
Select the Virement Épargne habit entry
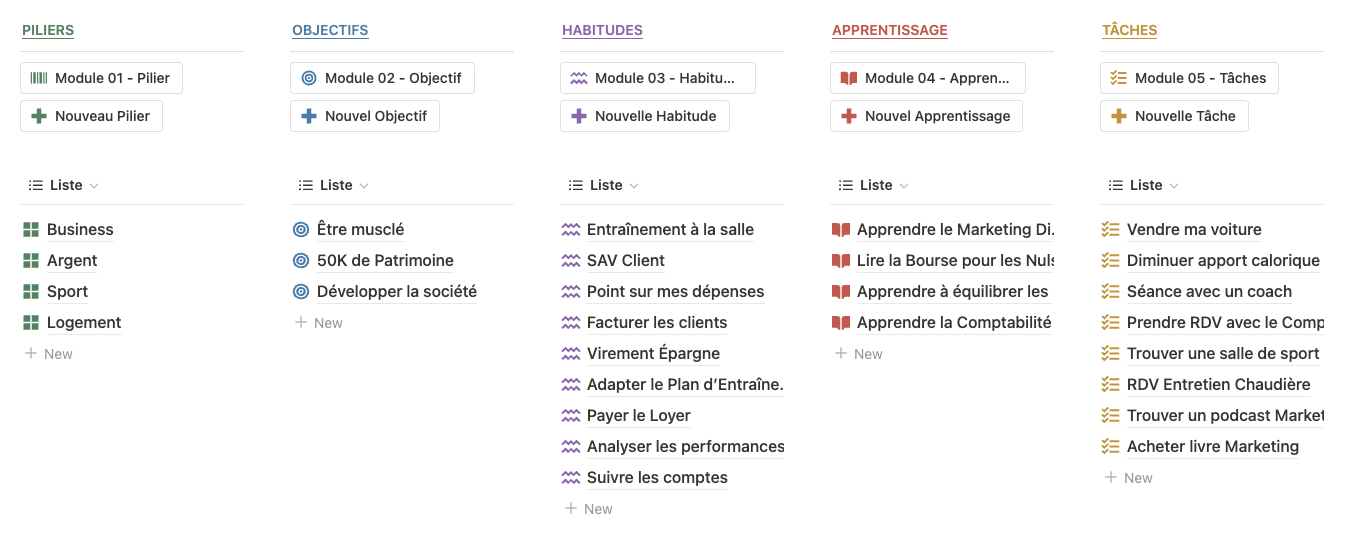point(653,354)
